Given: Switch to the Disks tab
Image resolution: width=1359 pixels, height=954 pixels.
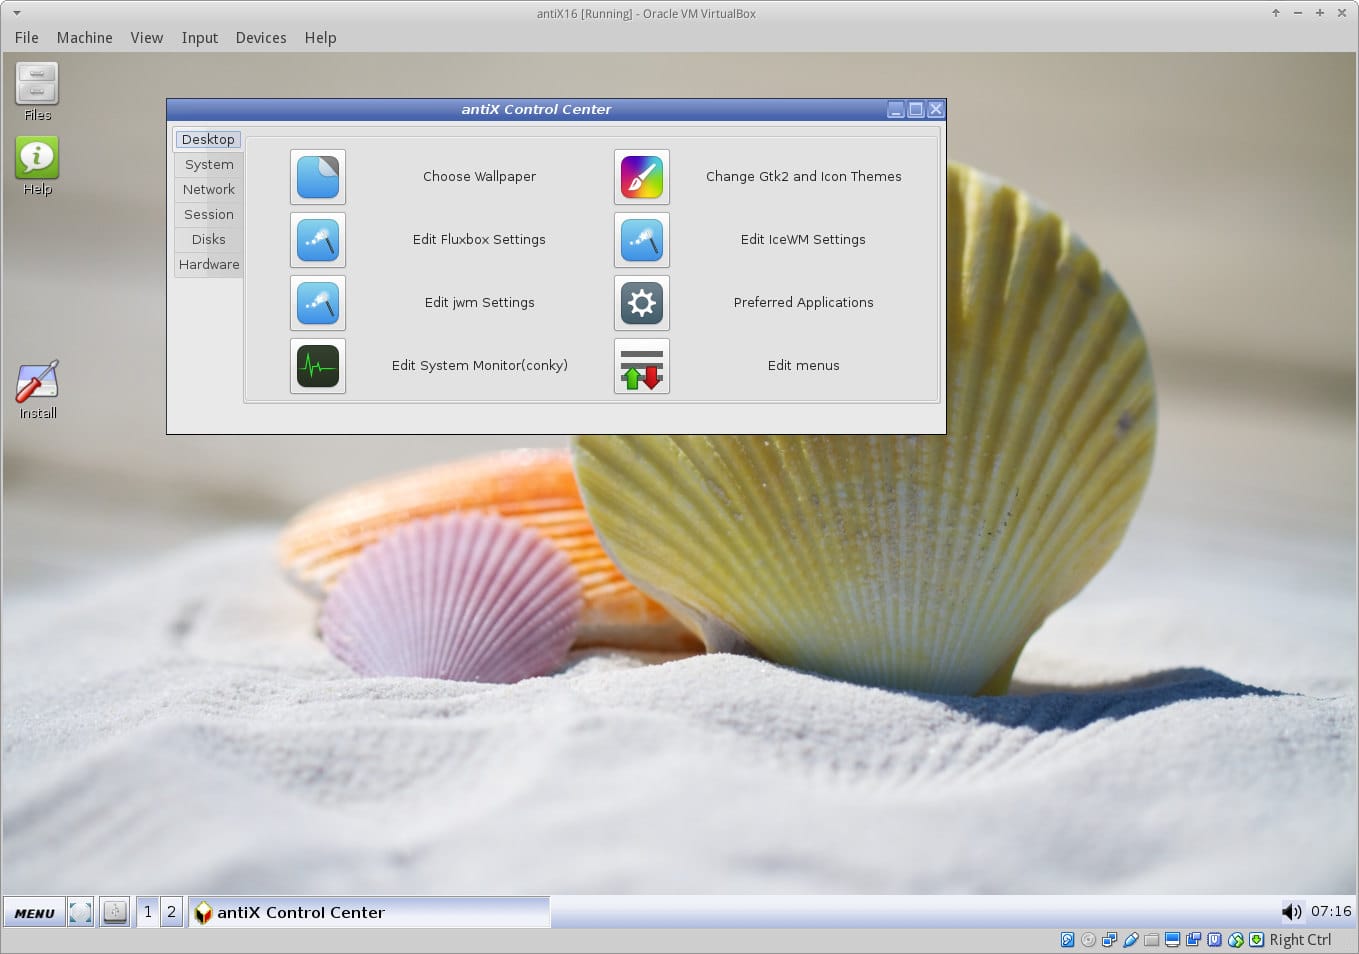Looking at the screenshot, I should pyautogui.click(x=209, y=240).
